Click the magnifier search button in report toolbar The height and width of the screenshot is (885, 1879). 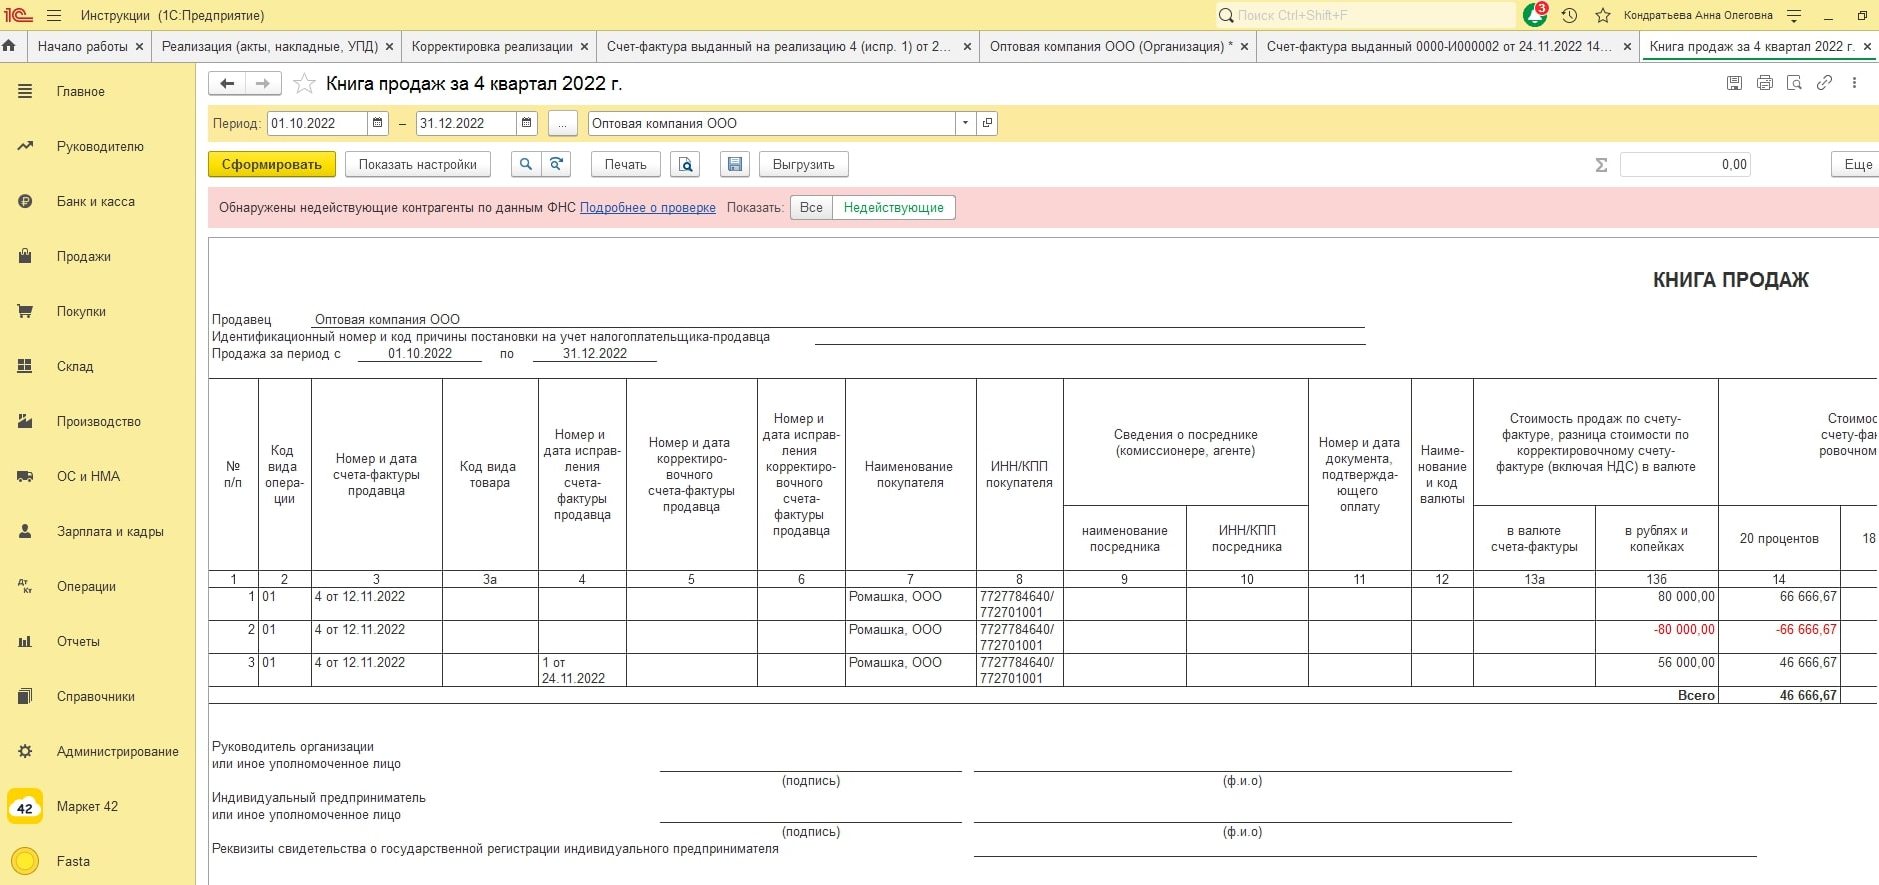pos(526,164)
